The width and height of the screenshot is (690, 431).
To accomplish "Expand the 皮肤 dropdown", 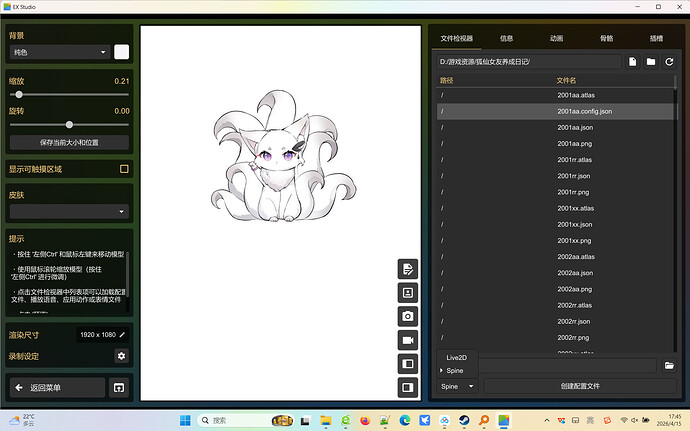I will click(69, 211).
